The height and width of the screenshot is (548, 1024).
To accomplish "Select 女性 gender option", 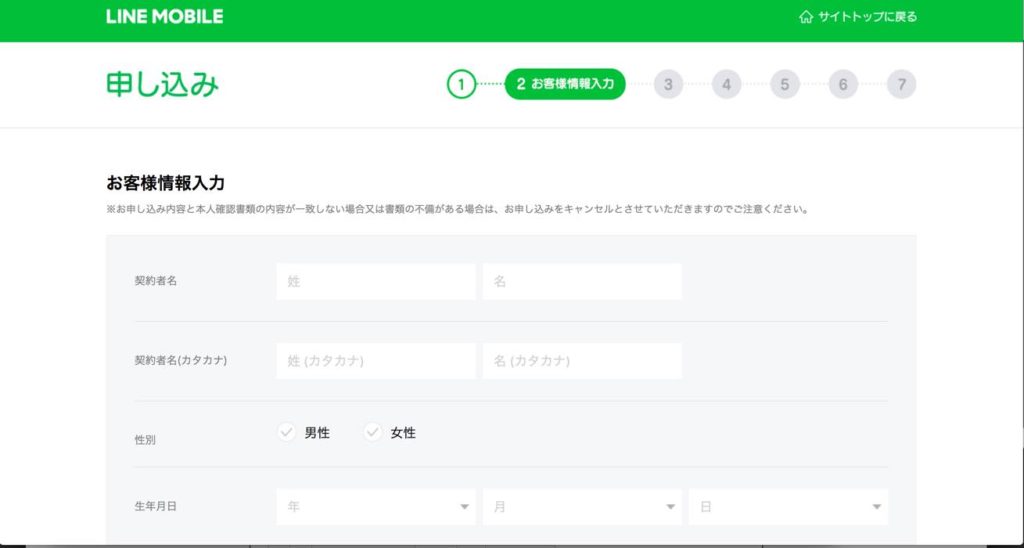I will tap(390, 432).
